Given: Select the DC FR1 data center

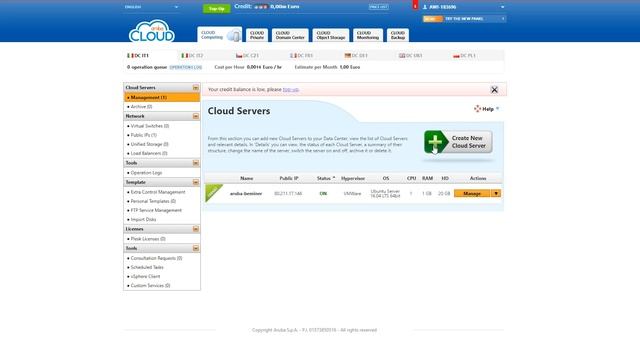Looking at the screenshot, I should [x=301, y=56].
